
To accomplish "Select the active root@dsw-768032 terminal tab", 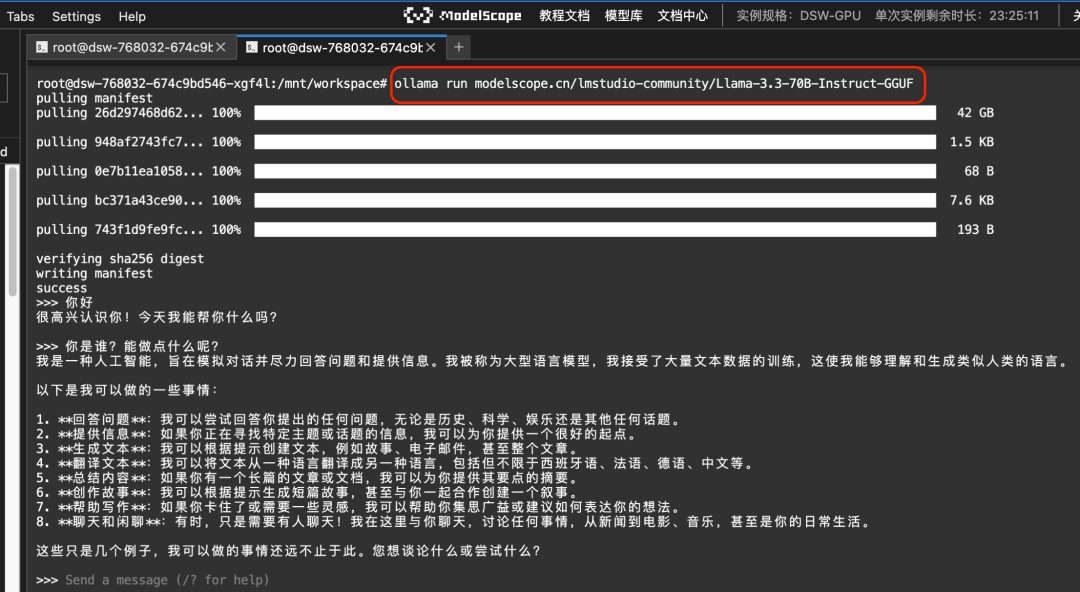I will (341, 47).
